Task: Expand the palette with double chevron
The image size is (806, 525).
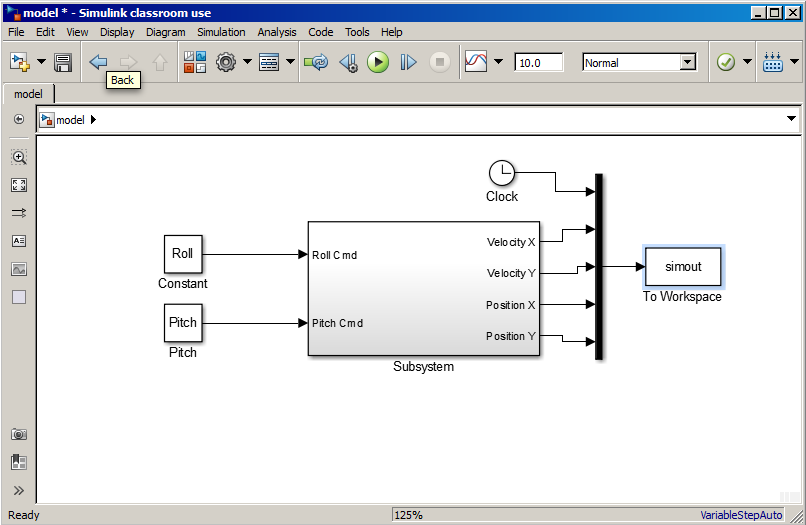Action: coord(19,491)
